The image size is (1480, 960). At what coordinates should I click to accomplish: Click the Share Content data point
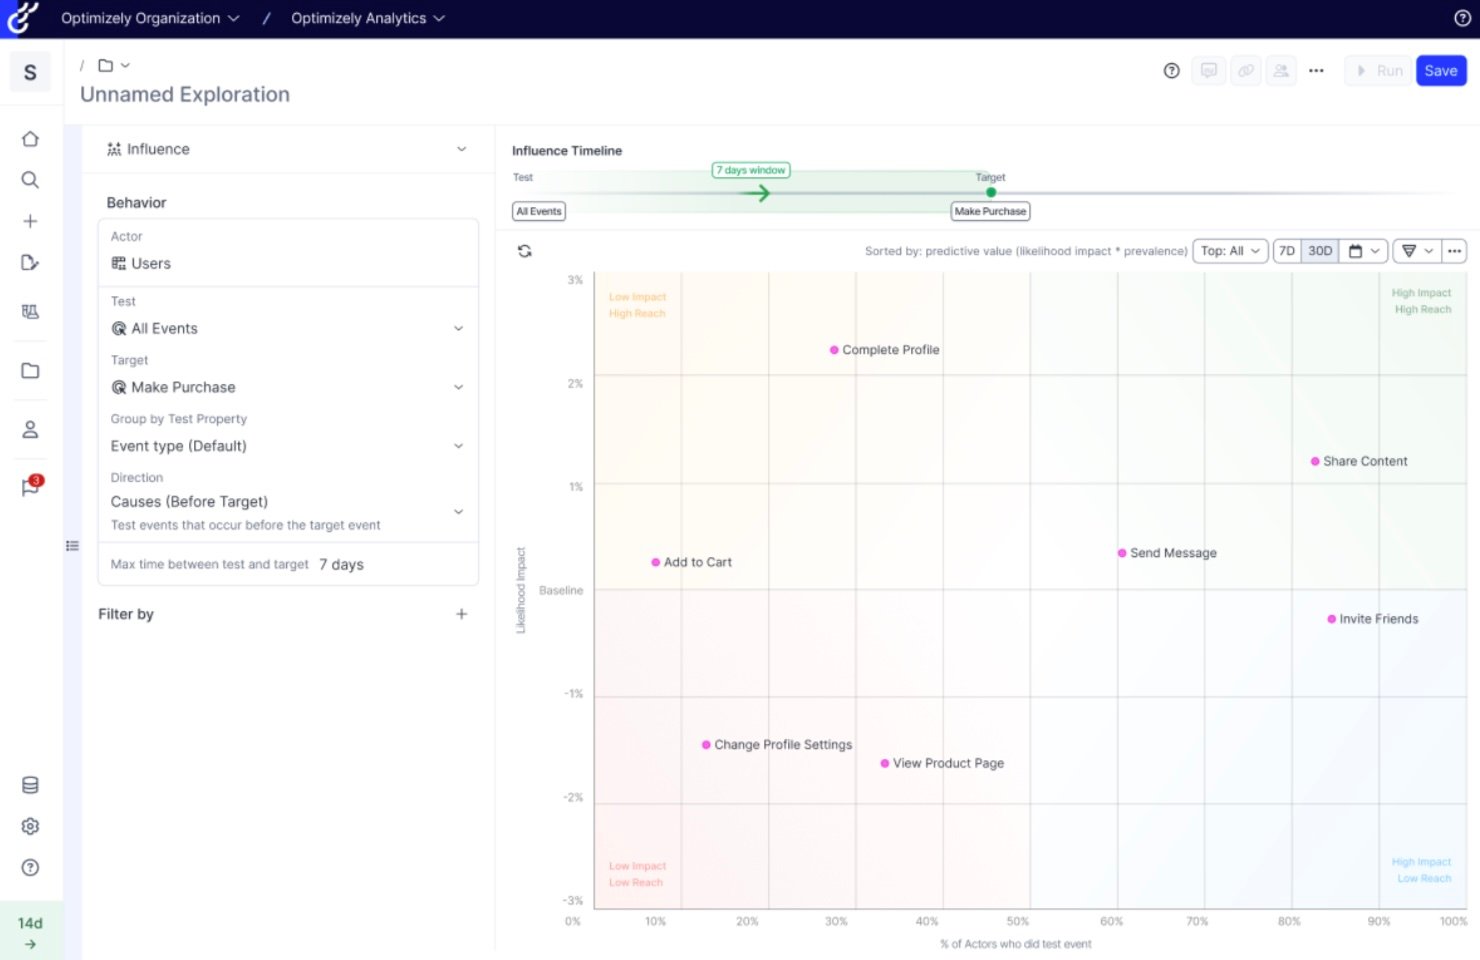point(1315,461)
